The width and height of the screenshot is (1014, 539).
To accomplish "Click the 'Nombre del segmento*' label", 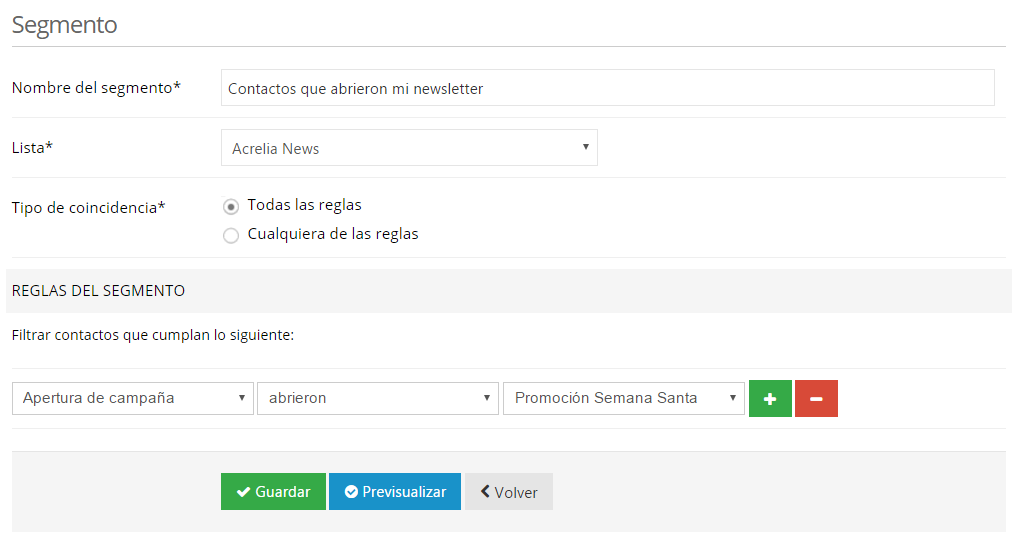I will click(96, 88).
